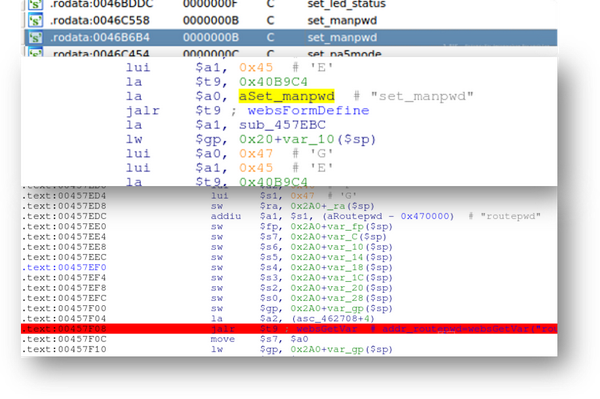
Task: Follow the websFormDefine function reference
Action: click(308, 111)
